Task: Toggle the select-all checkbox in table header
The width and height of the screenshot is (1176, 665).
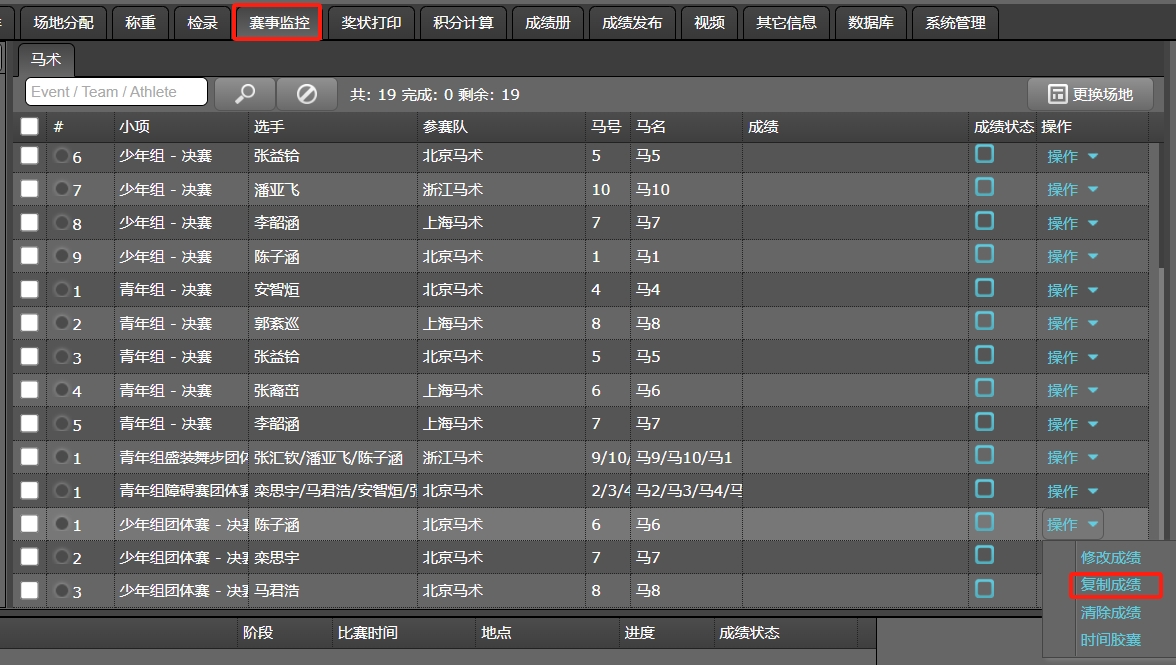Action: (x=30, y=127)
